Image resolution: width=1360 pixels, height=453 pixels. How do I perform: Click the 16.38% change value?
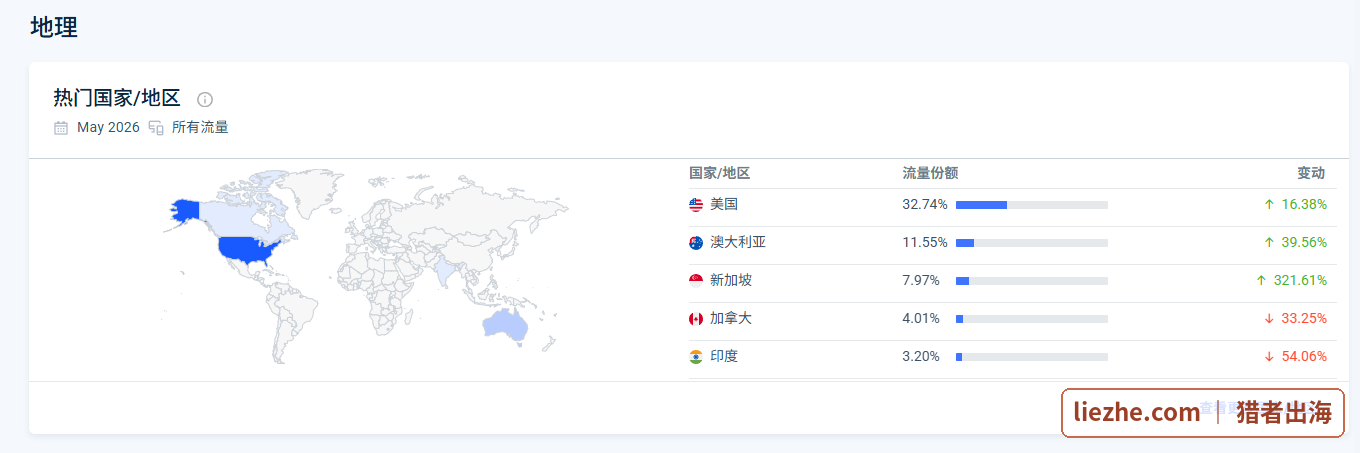1304,204
